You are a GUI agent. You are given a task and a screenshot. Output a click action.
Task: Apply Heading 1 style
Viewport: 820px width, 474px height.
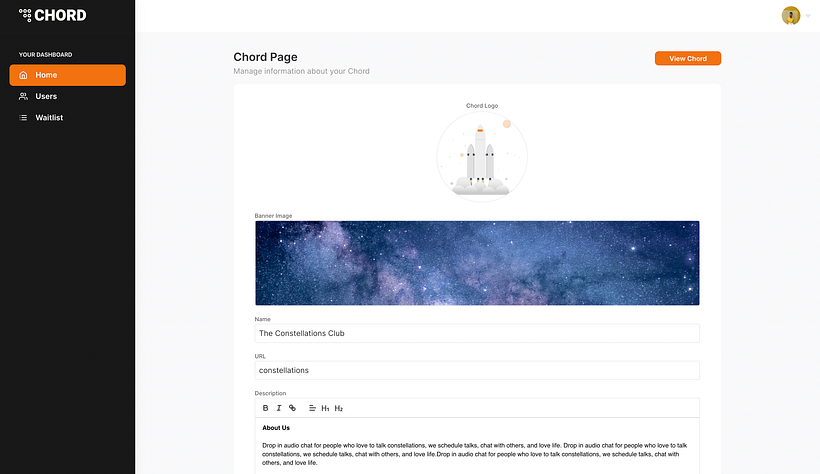click(x=325, y=408)
